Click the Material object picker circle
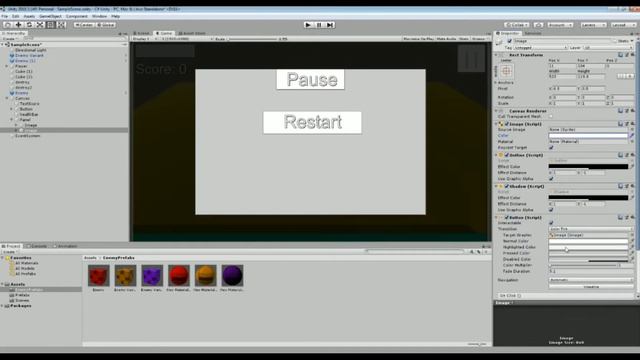The height and width of the screenshot is (360, 640). point(632,141)
